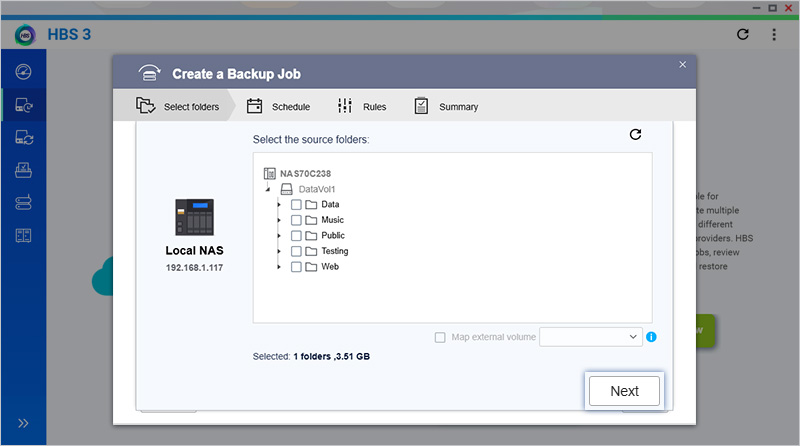Click the Next button
The width and height of the screenshot is (800, 446).
tap(624, 391)
